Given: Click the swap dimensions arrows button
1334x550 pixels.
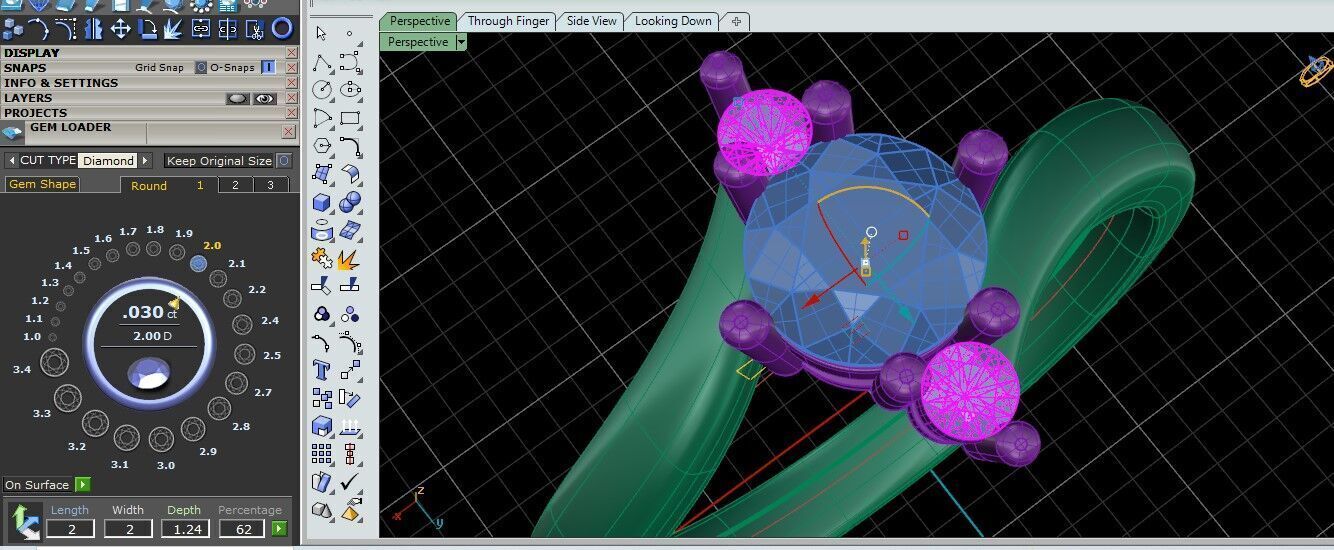Looking at the screenshot, I should [24, 522].
